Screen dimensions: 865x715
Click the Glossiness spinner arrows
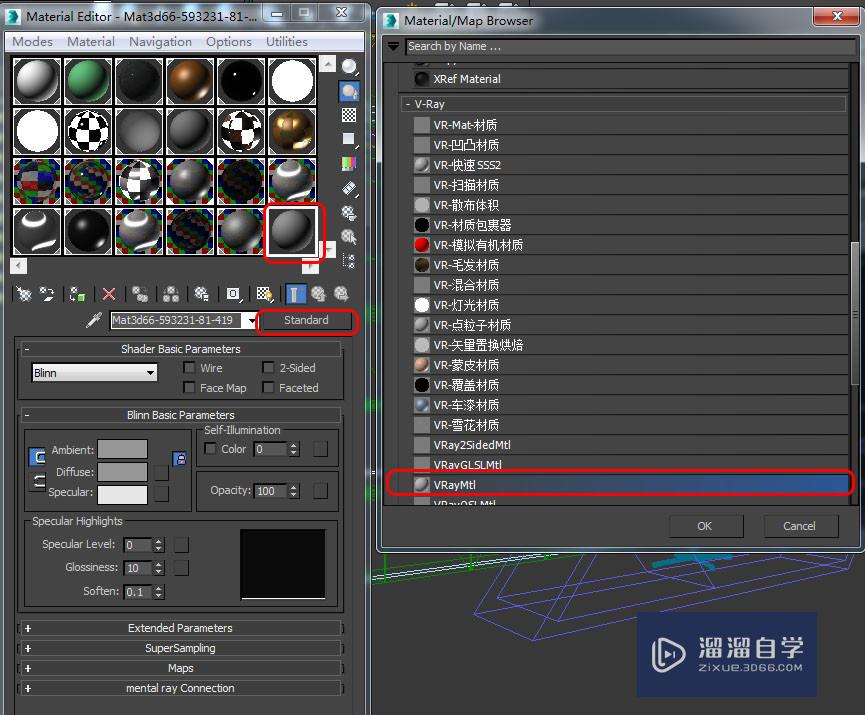click(159, 568)
